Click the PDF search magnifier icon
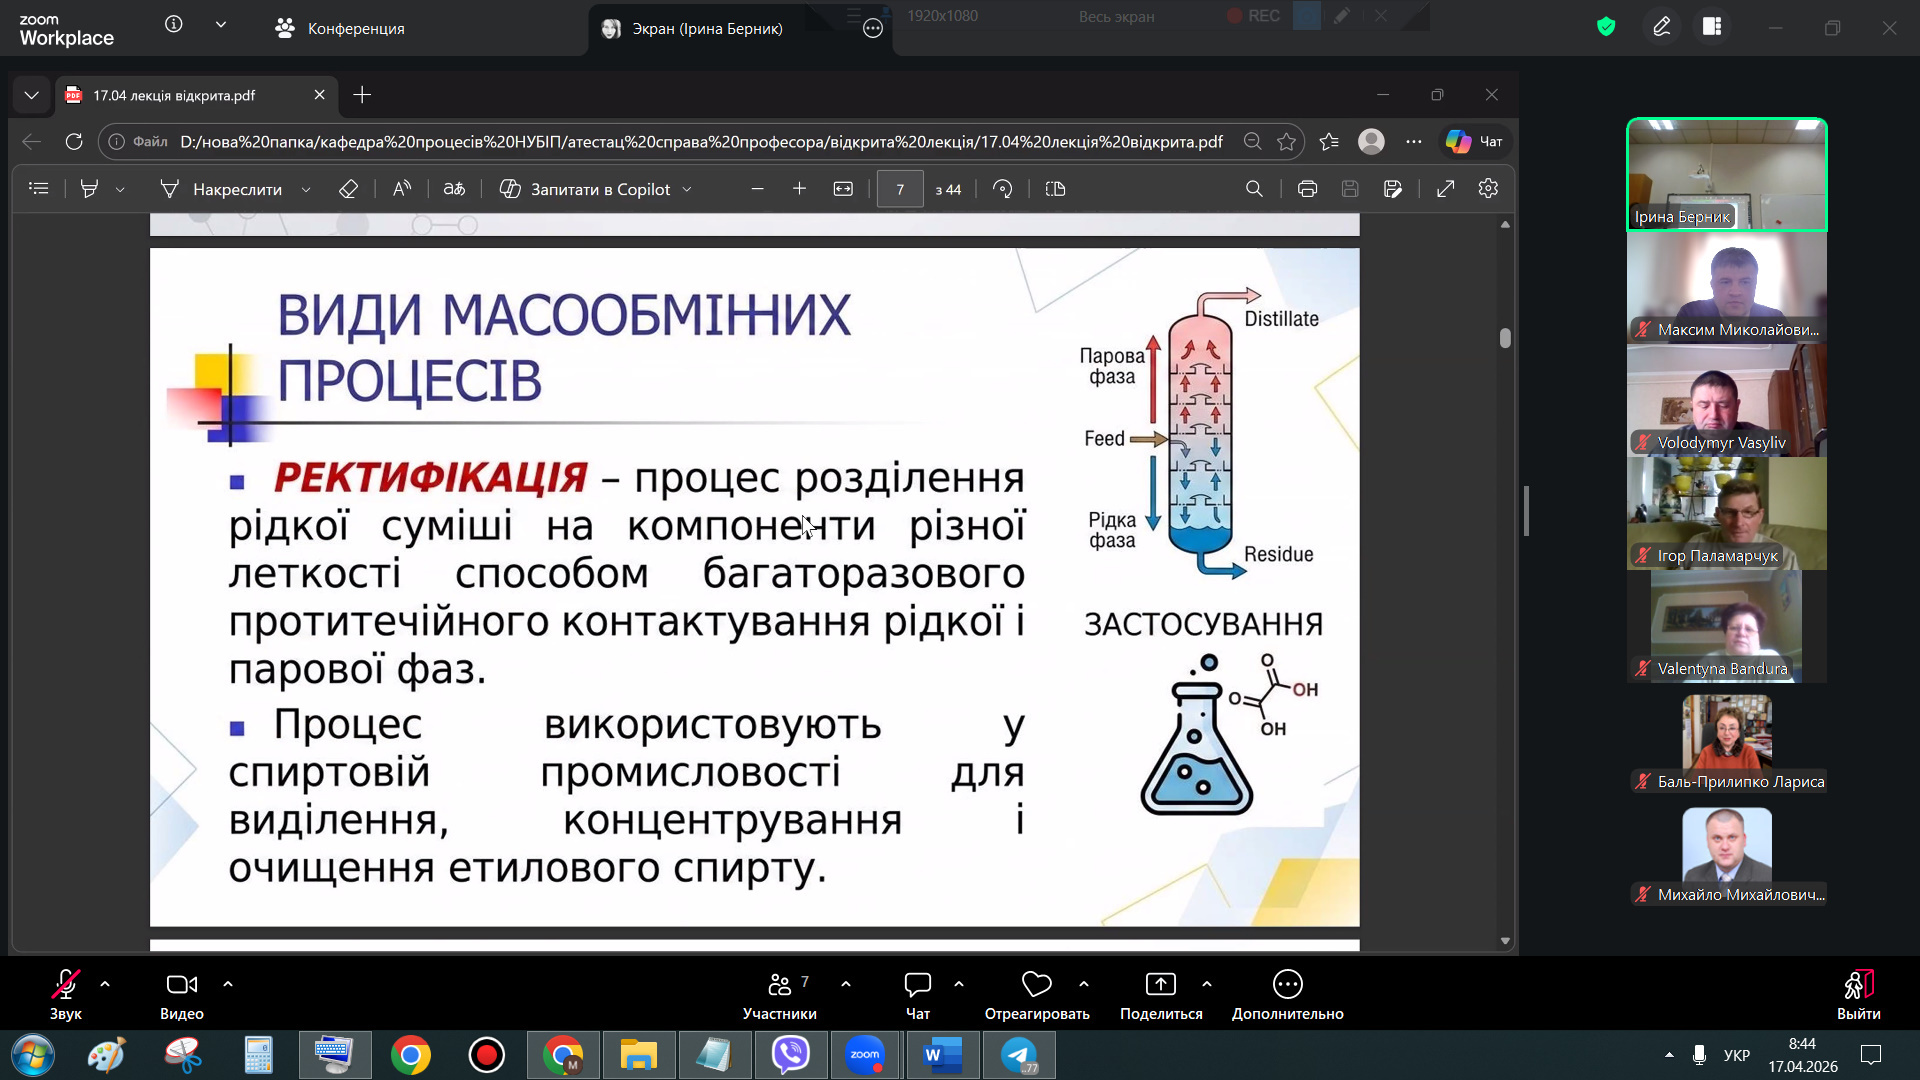This screenshot has width=1920, height=1080. 1254,189
